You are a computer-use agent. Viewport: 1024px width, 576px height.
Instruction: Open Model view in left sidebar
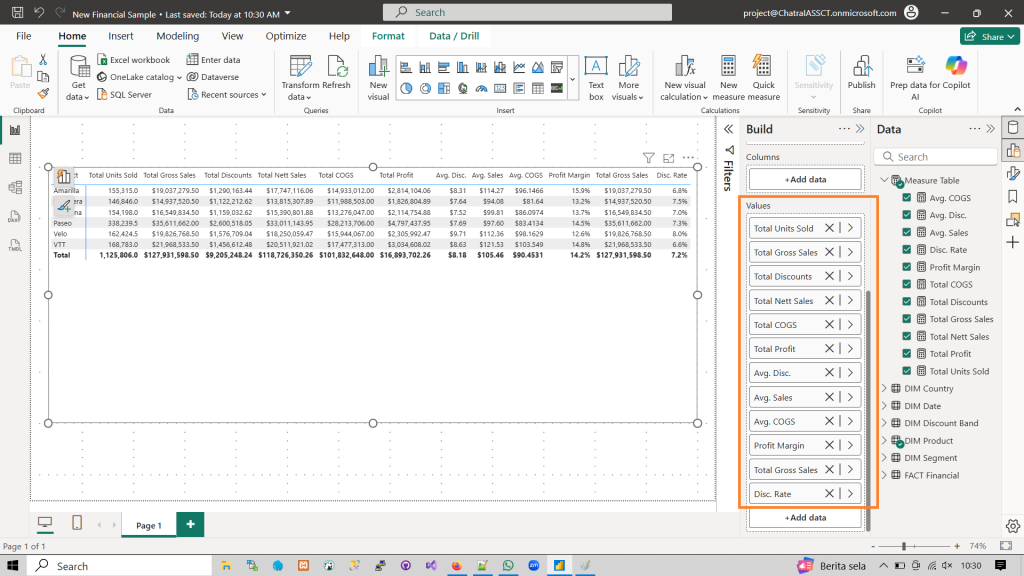[15, 187]
